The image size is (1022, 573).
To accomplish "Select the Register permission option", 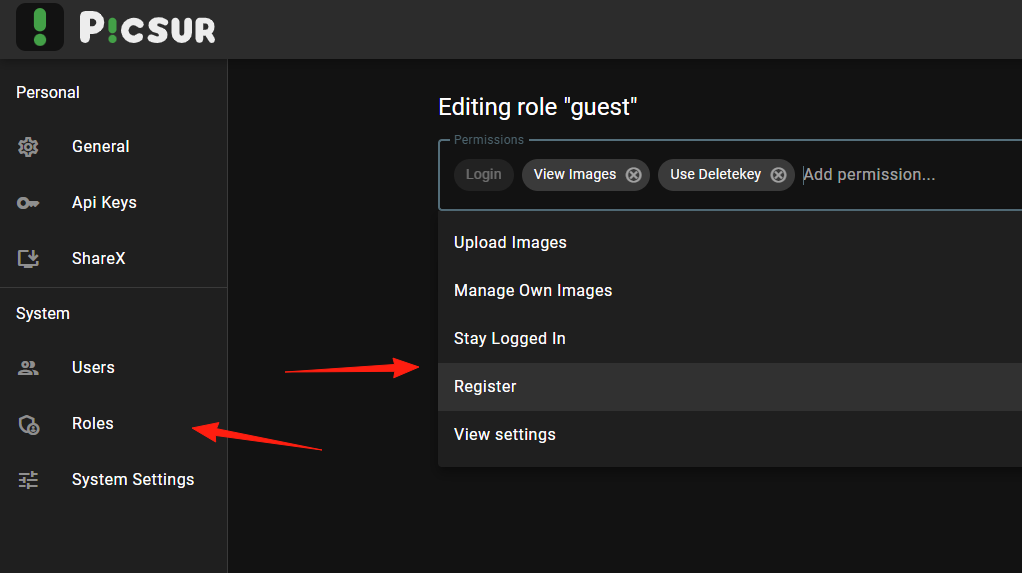I will coord(730,387).
